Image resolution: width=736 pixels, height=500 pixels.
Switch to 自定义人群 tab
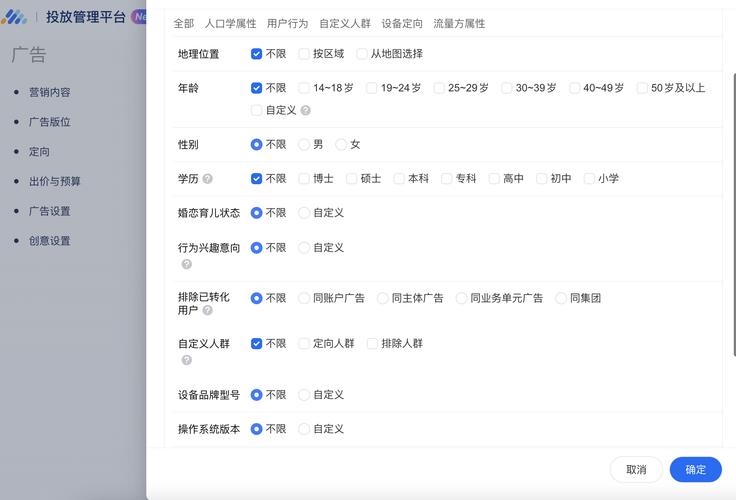coord(345,23)
